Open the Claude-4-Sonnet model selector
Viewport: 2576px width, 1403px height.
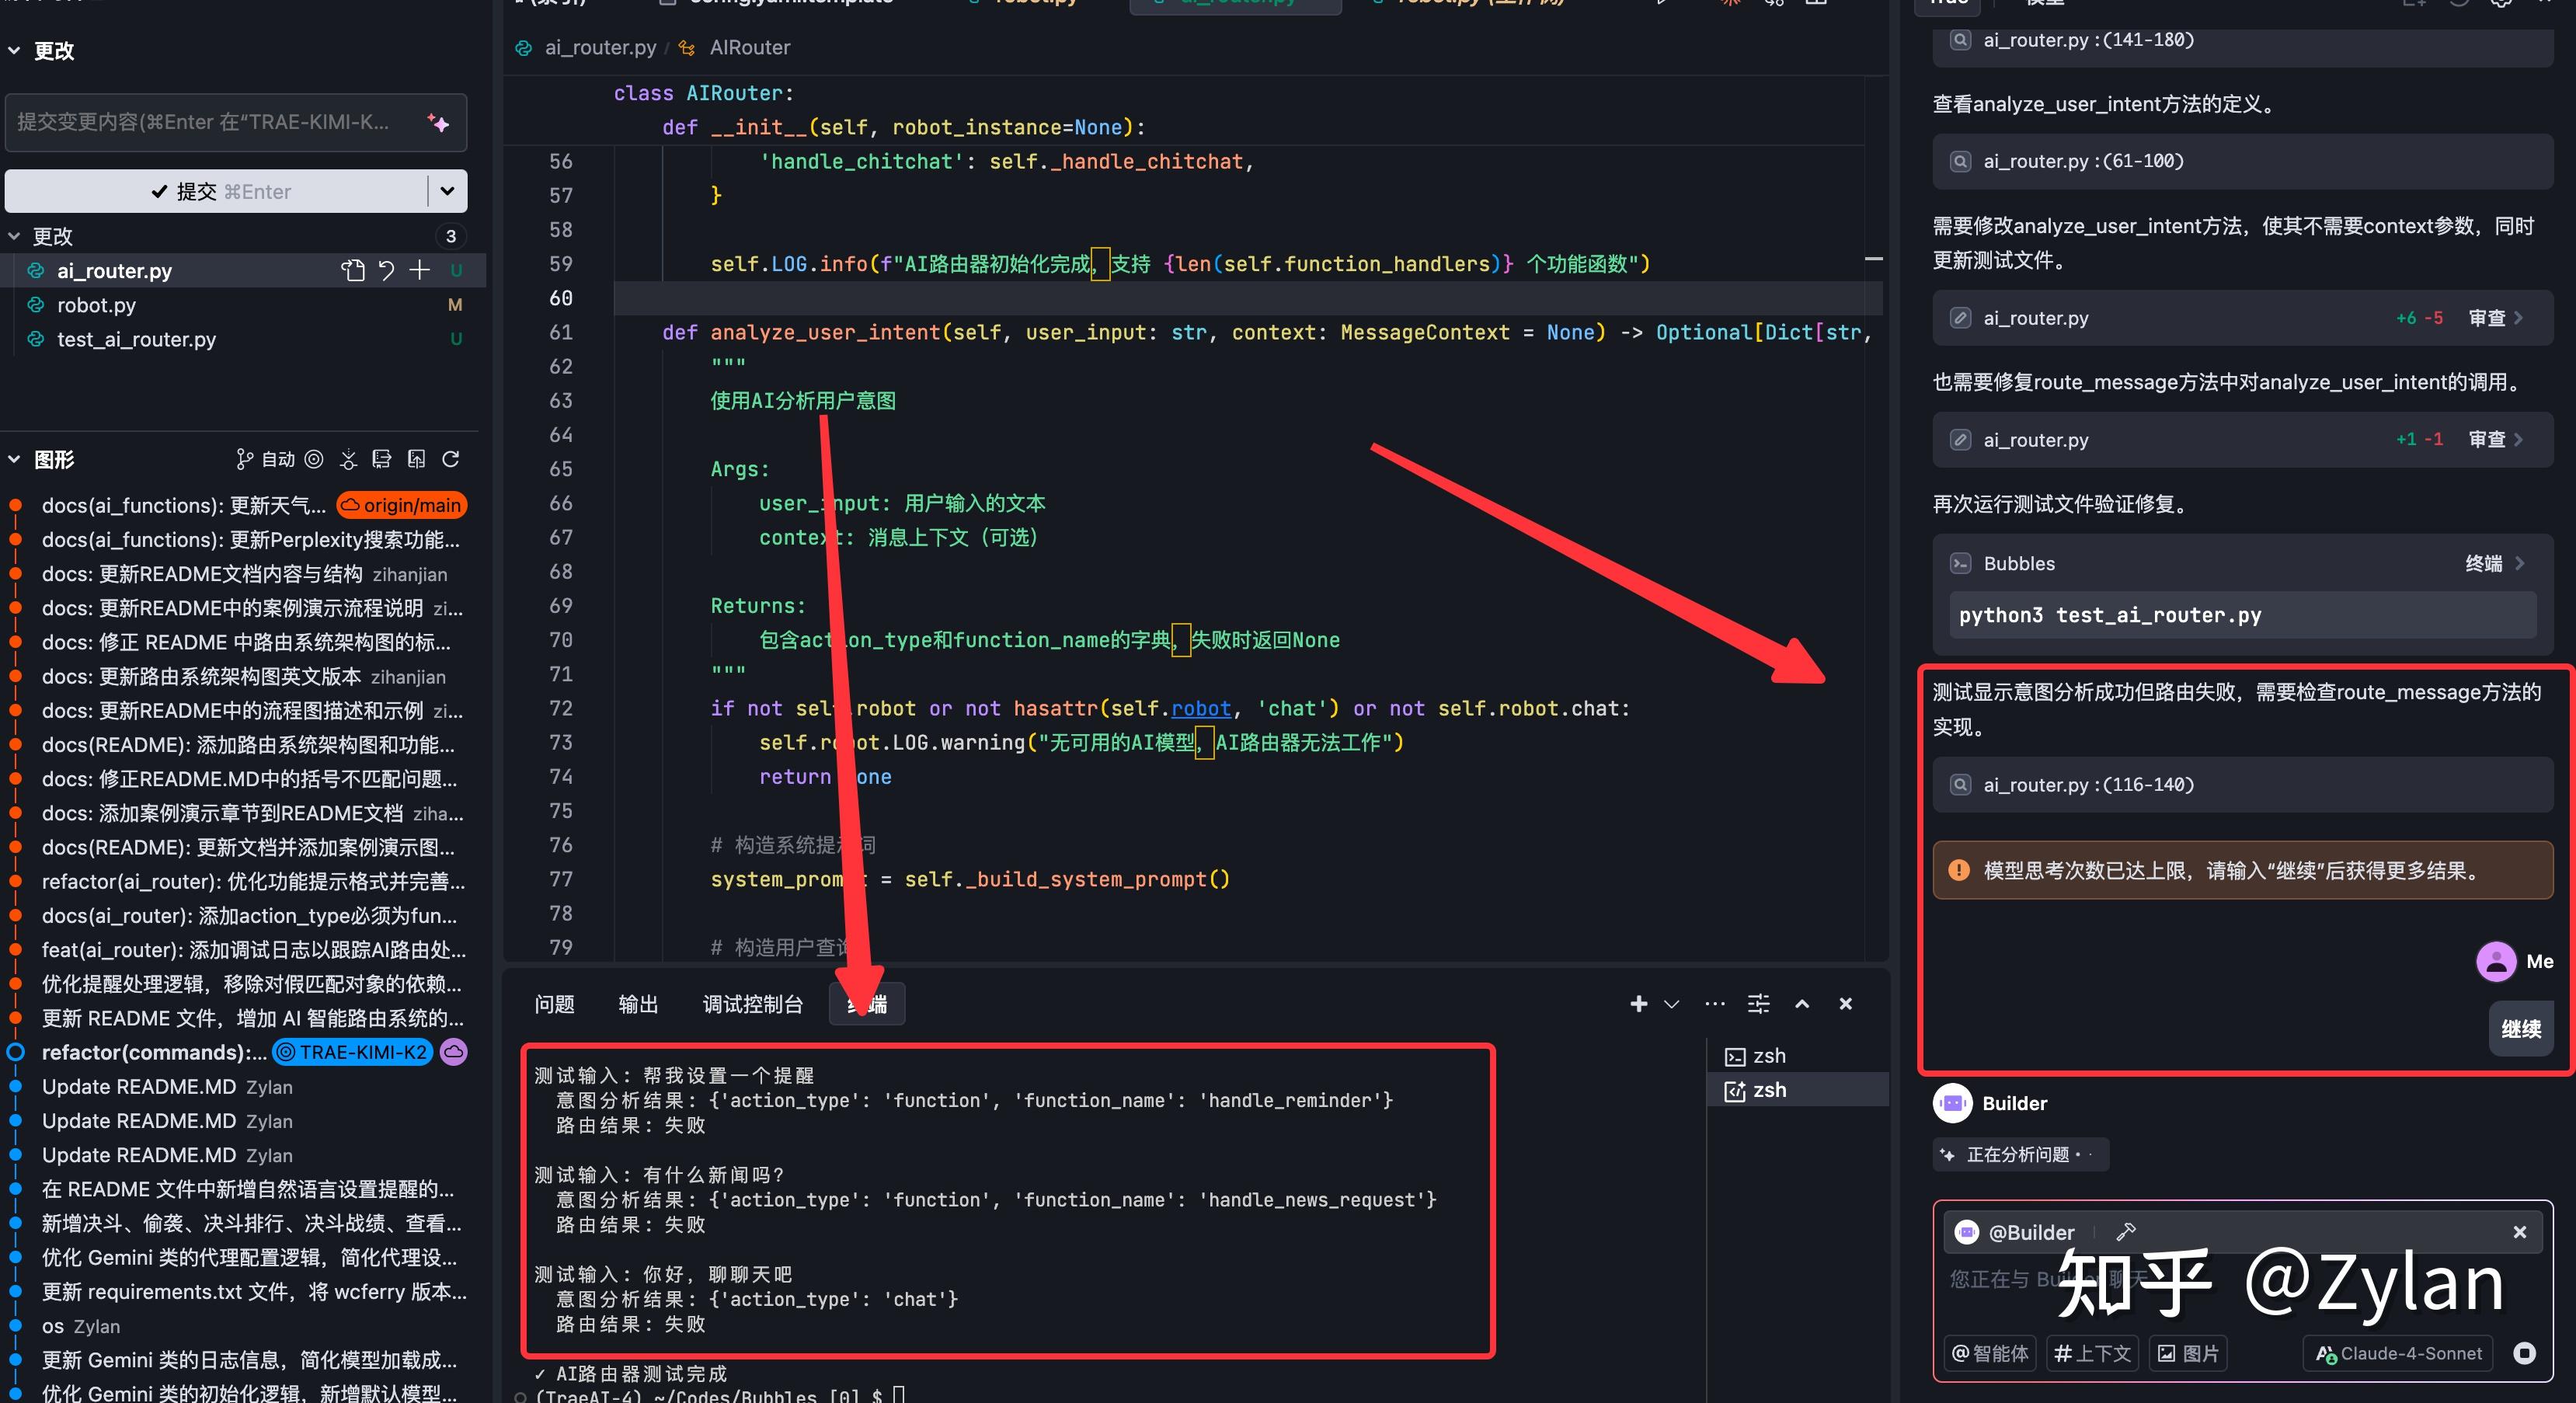click(x=2398, y=1353)
